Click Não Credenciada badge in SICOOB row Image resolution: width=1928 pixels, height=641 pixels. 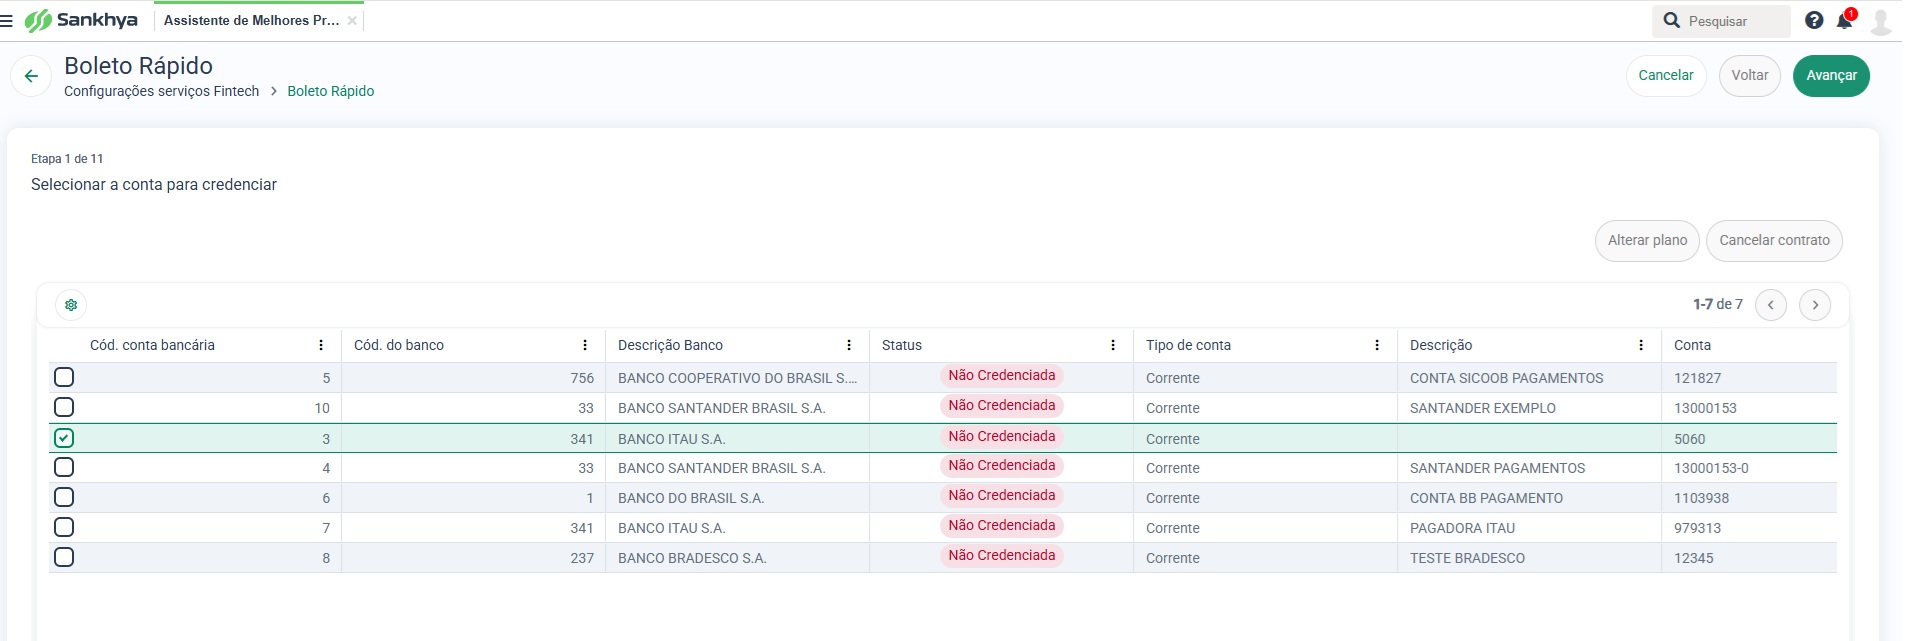[x=1001, y=376]
